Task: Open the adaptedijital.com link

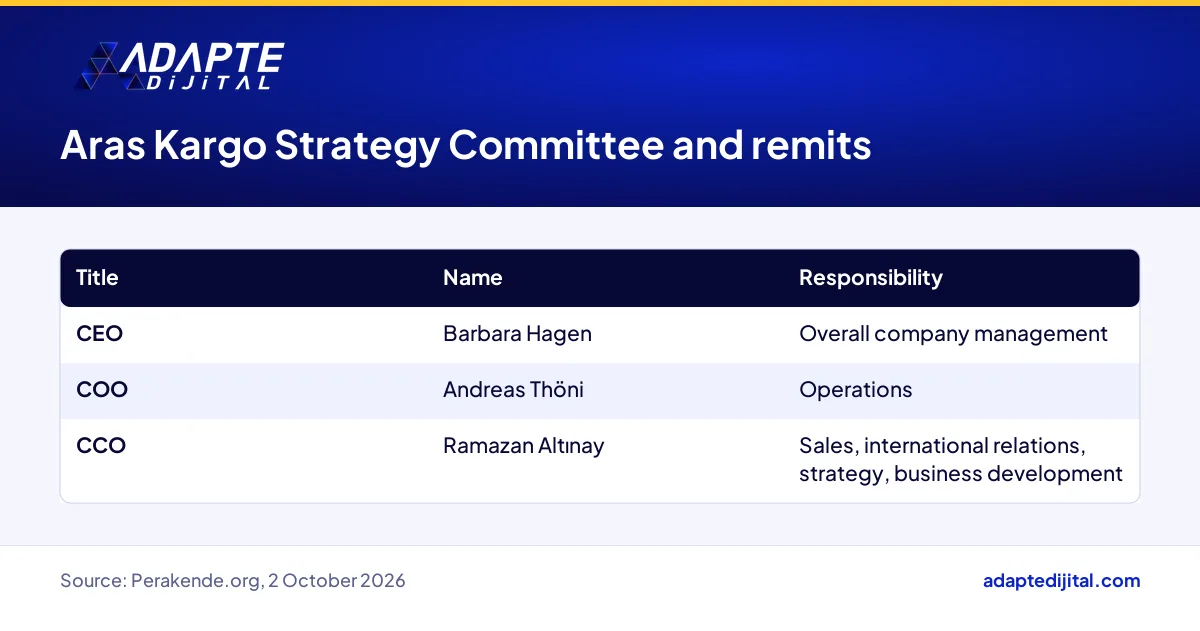Action: click(x=1061, y=581)
